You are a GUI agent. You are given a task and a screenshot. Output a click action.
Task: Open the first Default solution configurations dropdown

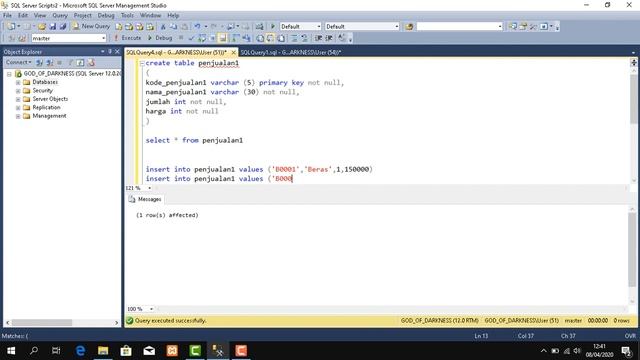click(x=319, y=27)
